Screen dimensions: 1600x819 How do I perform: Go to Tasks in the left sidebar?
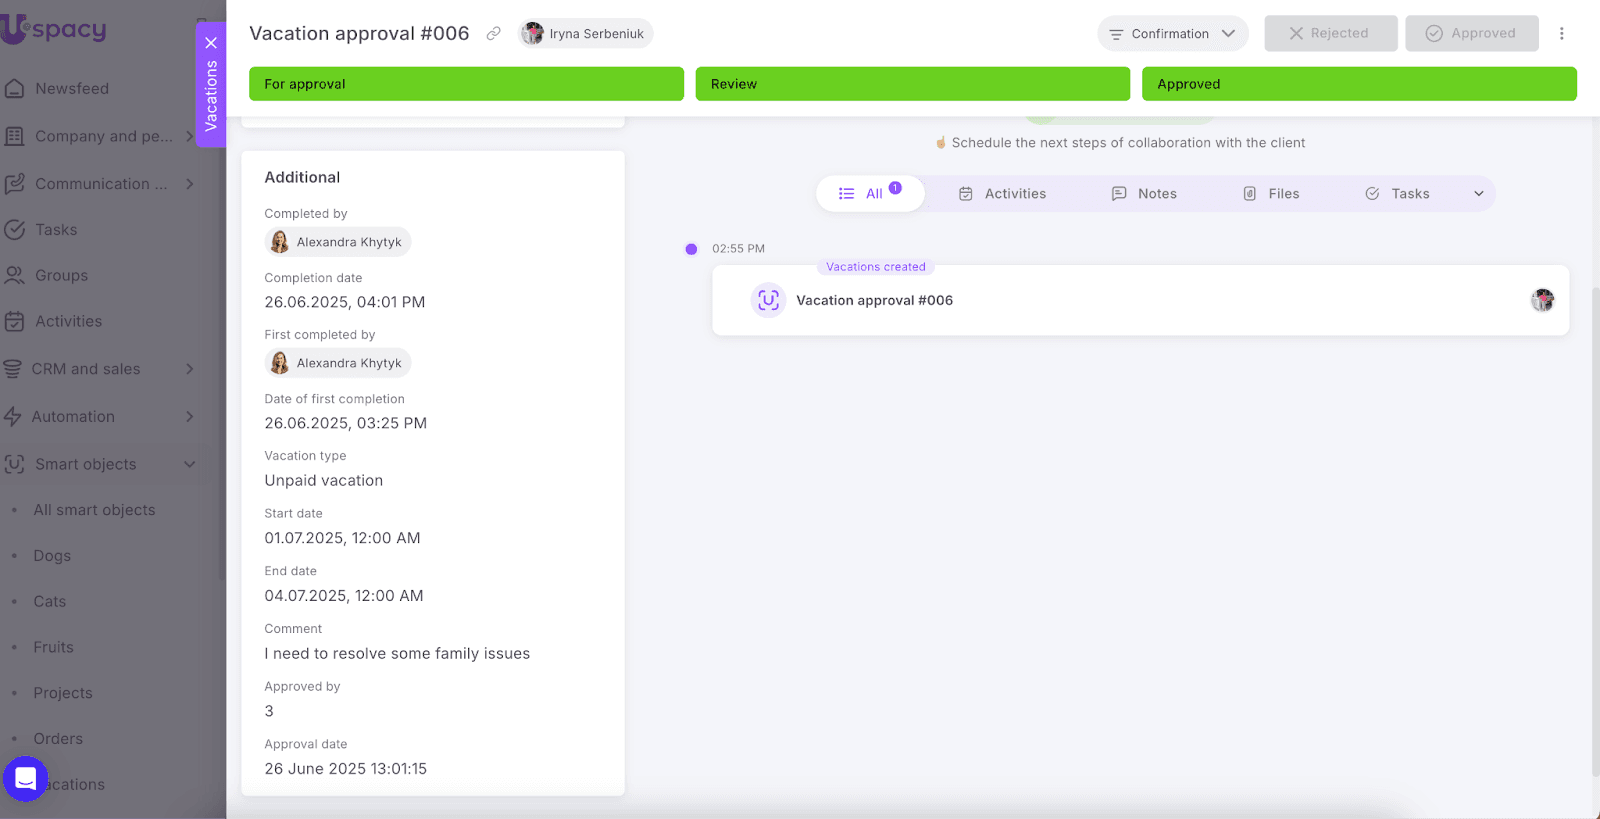[56, 230]
